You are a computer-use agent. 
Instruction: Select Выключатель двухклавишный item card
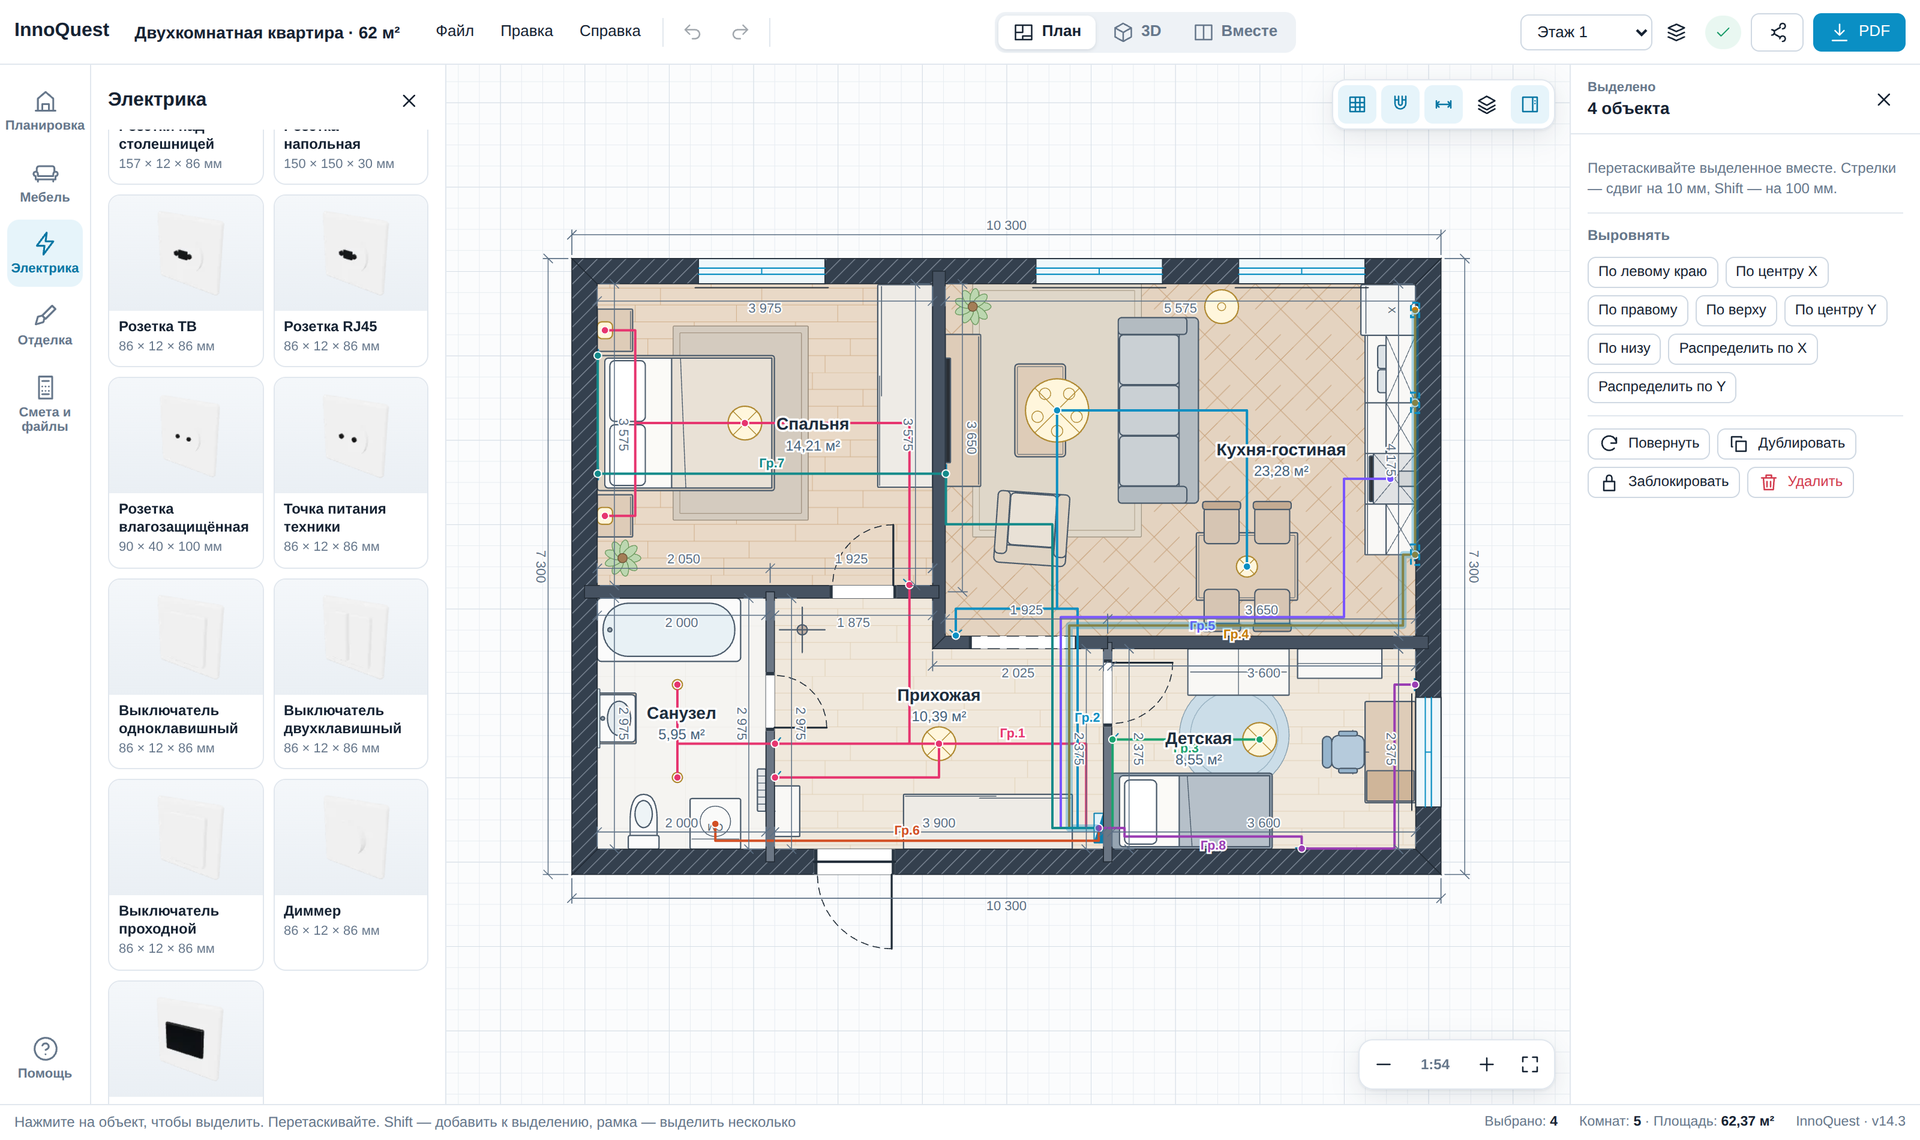pyautogui.click(x=351, y=673)
